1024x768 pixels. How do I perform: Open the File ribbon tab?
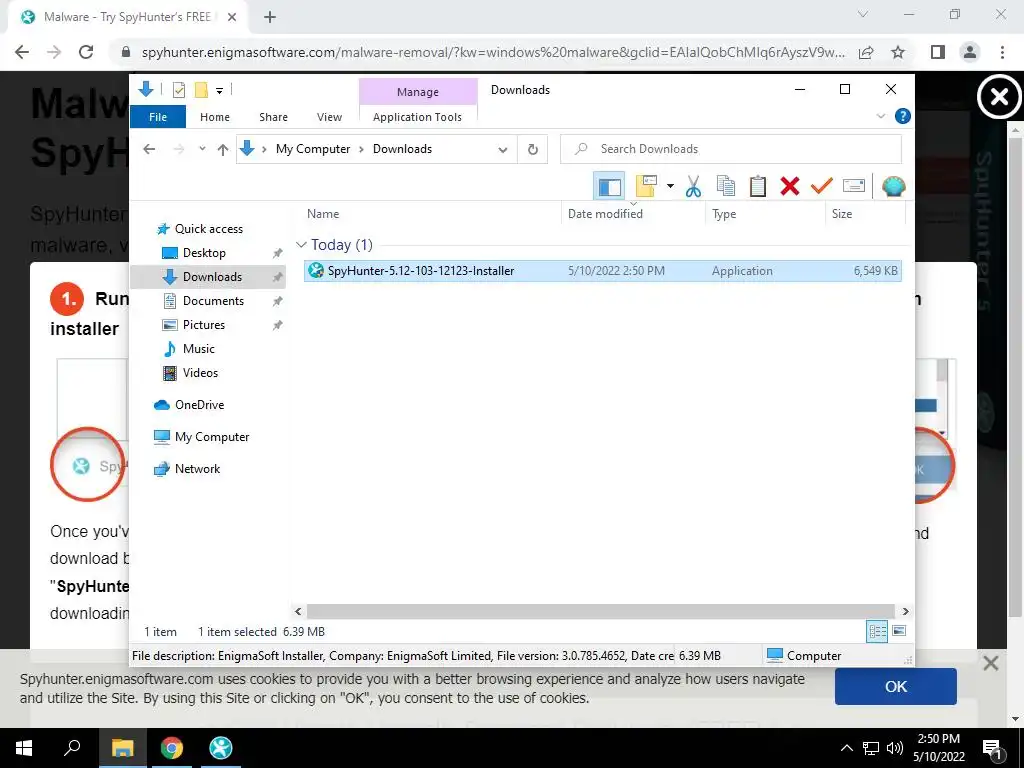[158, 117]
